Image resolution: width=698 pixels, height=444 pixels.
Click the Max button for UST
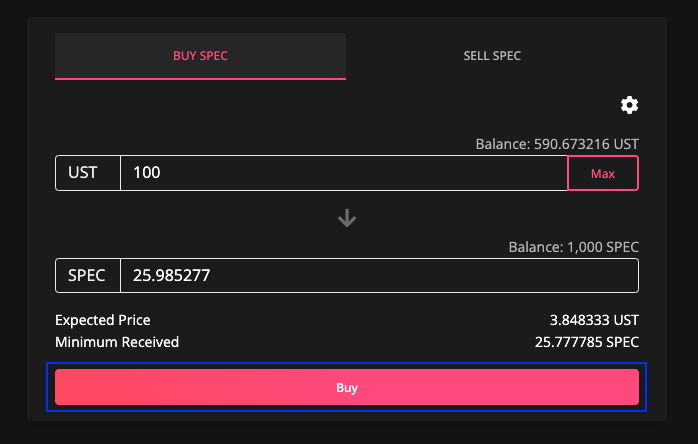click(603, 173)
